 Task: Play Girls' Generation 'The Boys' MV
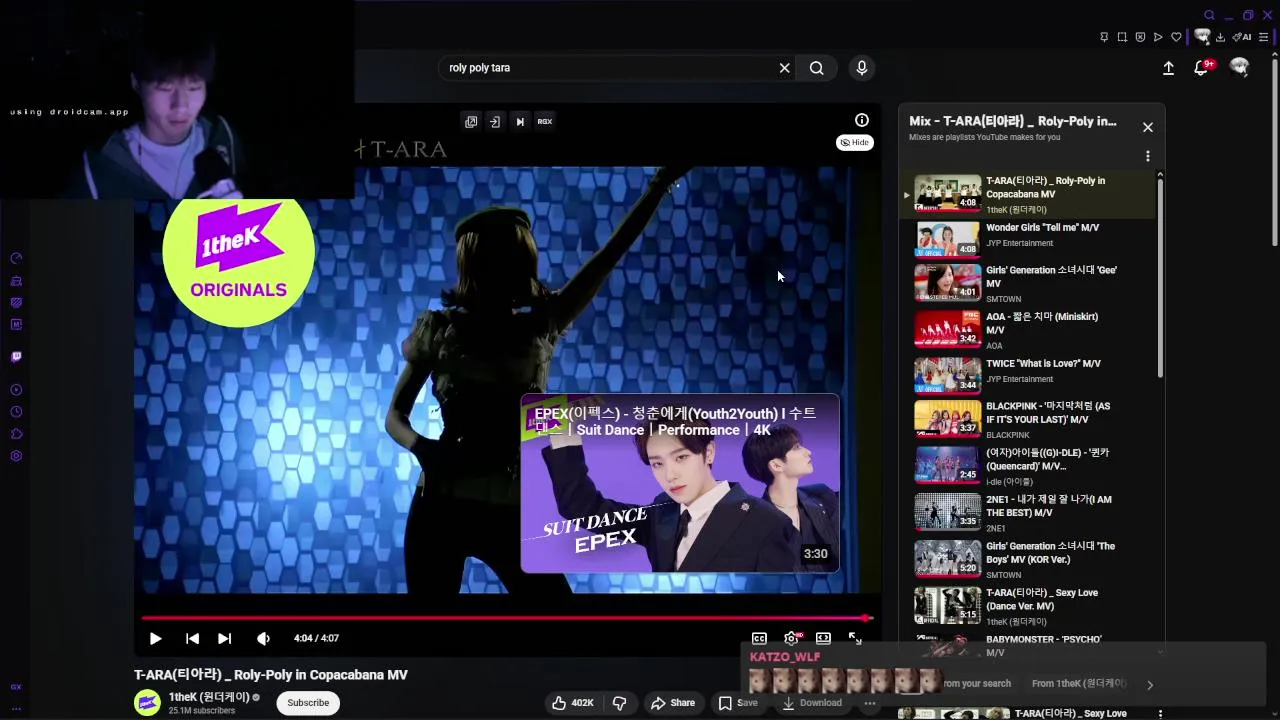point(1035,560)
